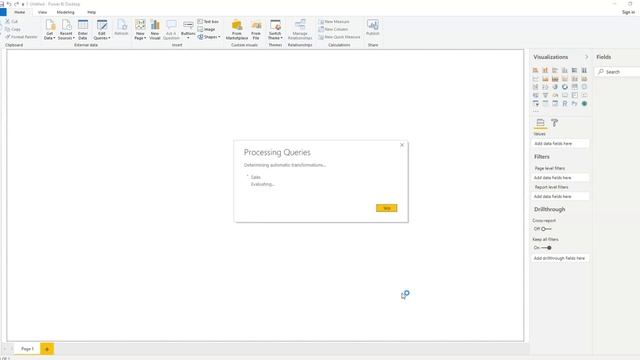Click Manage Relationships icon
The width and height of the screenshot is (640, 360).
(x=300, y=24)
